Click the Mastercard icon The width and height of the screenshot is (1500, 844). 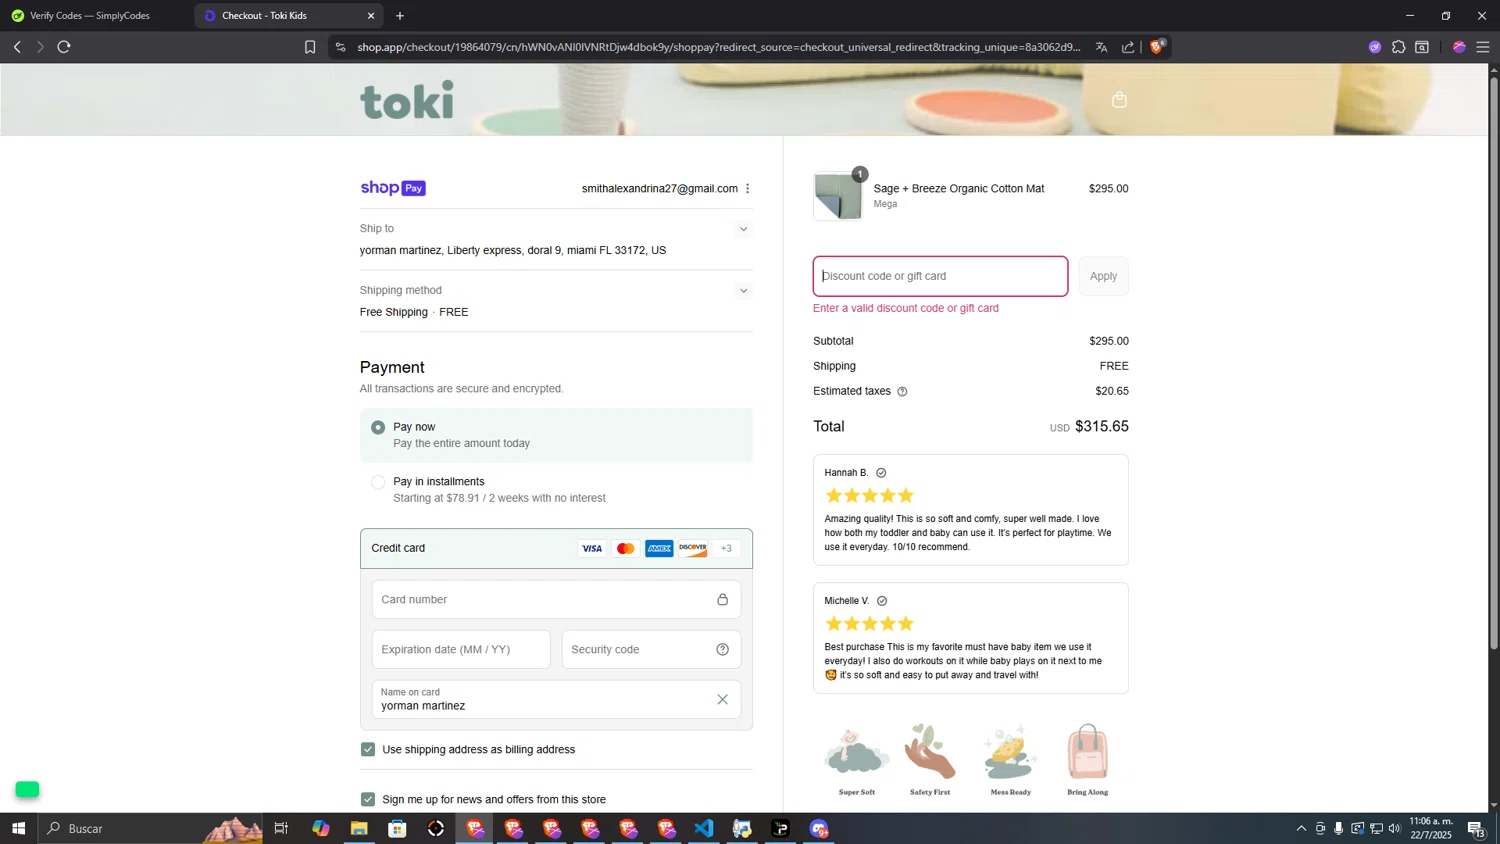pyautogui.click(x=626, y=548)
